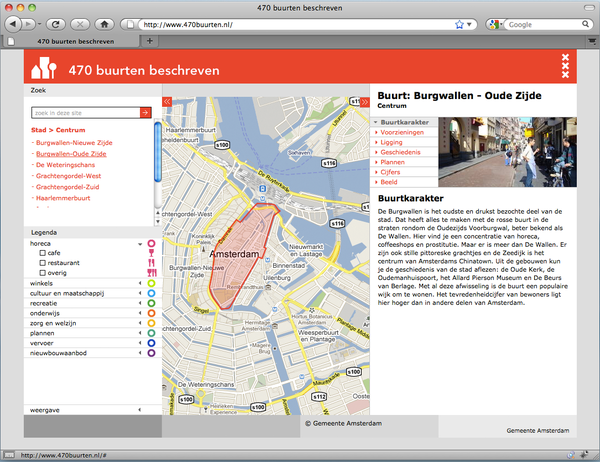Click the pink horeca color circle
The image size is (600, 462).
point(151,243)
